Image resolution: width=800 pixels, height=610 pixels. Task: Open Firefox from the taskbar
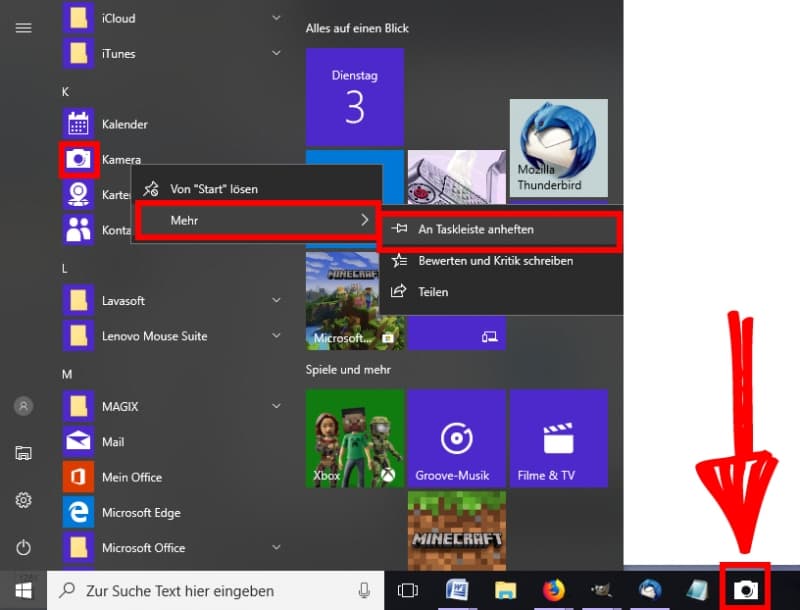(554, 591)
